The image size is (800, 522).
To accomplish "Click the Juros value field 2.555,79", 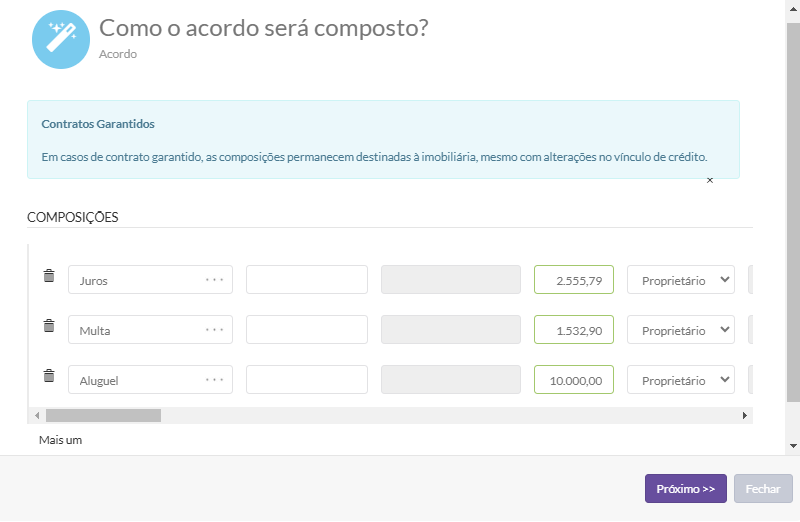I will (574, 280).
